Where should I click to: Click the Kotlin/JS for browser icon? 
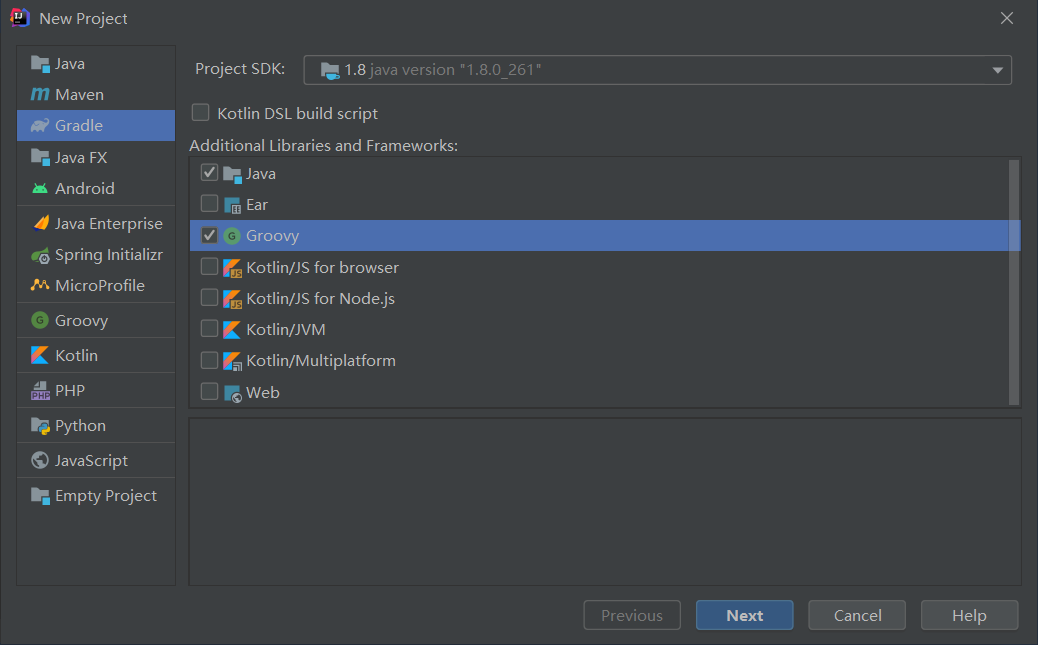coord(232,268)
